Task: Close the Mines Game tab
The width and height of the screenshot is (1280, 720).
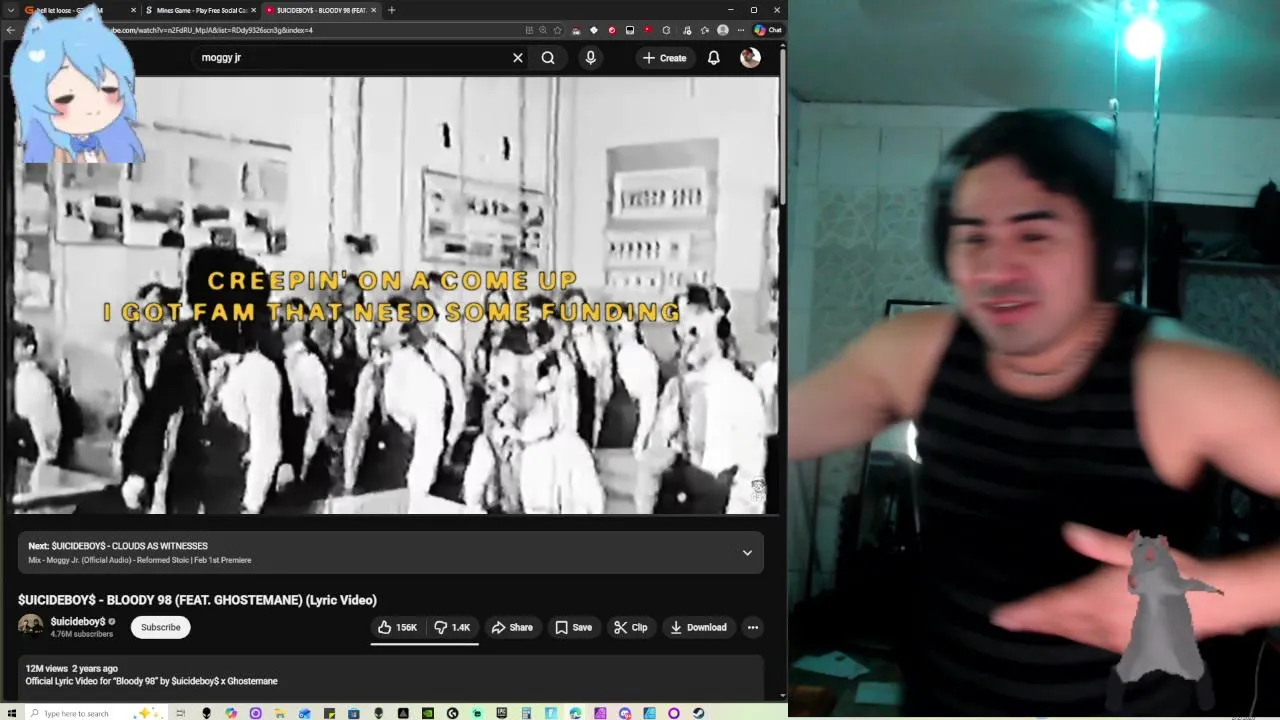Action: (x=253, y=10)
